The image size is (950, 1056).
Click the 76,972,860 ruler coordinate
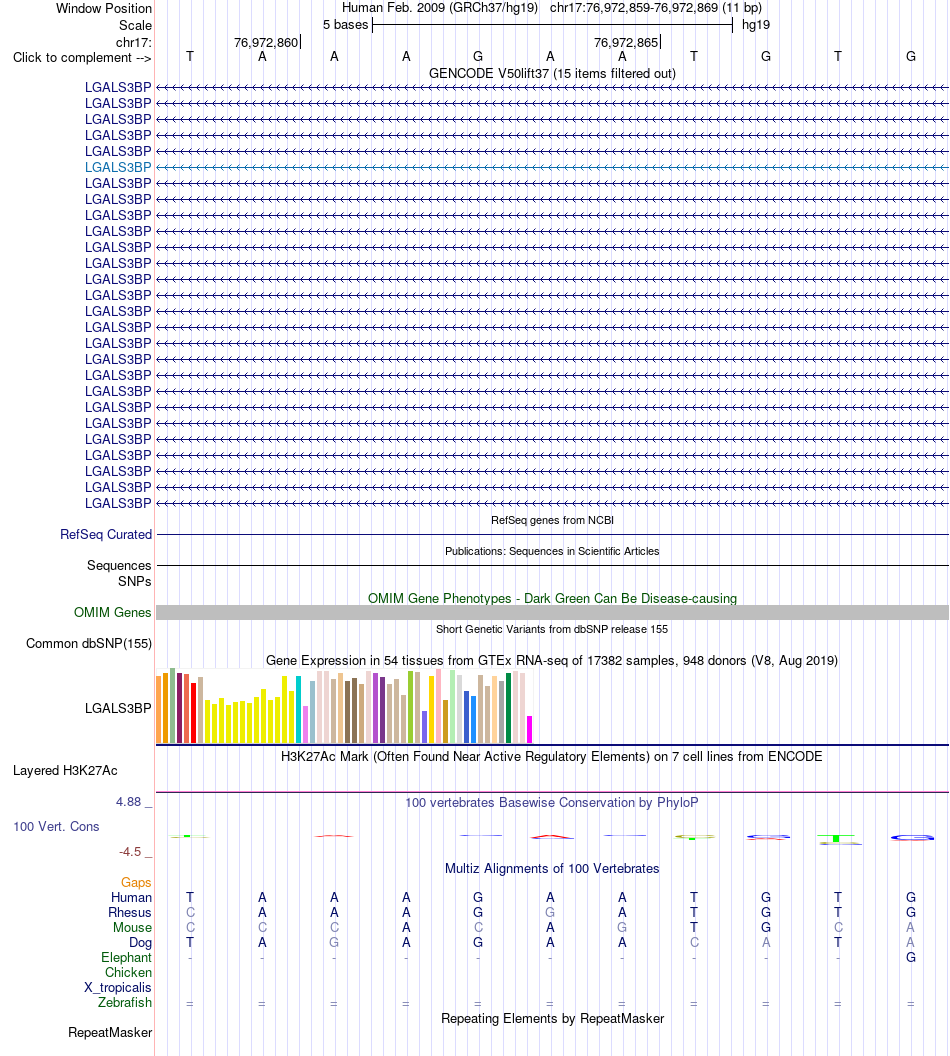point(265,42)
